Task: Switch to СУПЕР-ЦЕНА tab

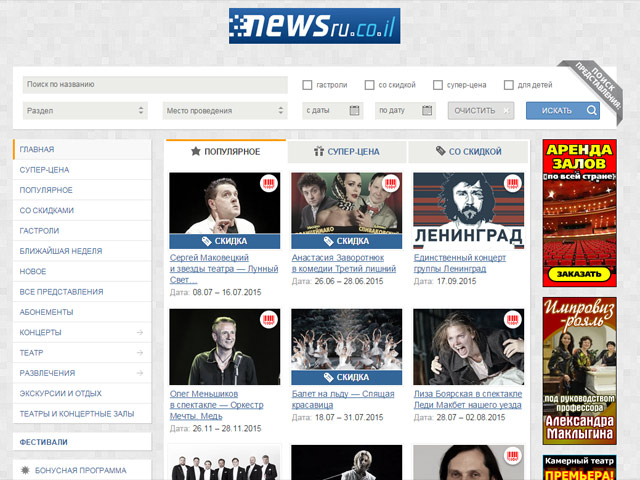Action: pyautogui.click(x=347, y=152)
